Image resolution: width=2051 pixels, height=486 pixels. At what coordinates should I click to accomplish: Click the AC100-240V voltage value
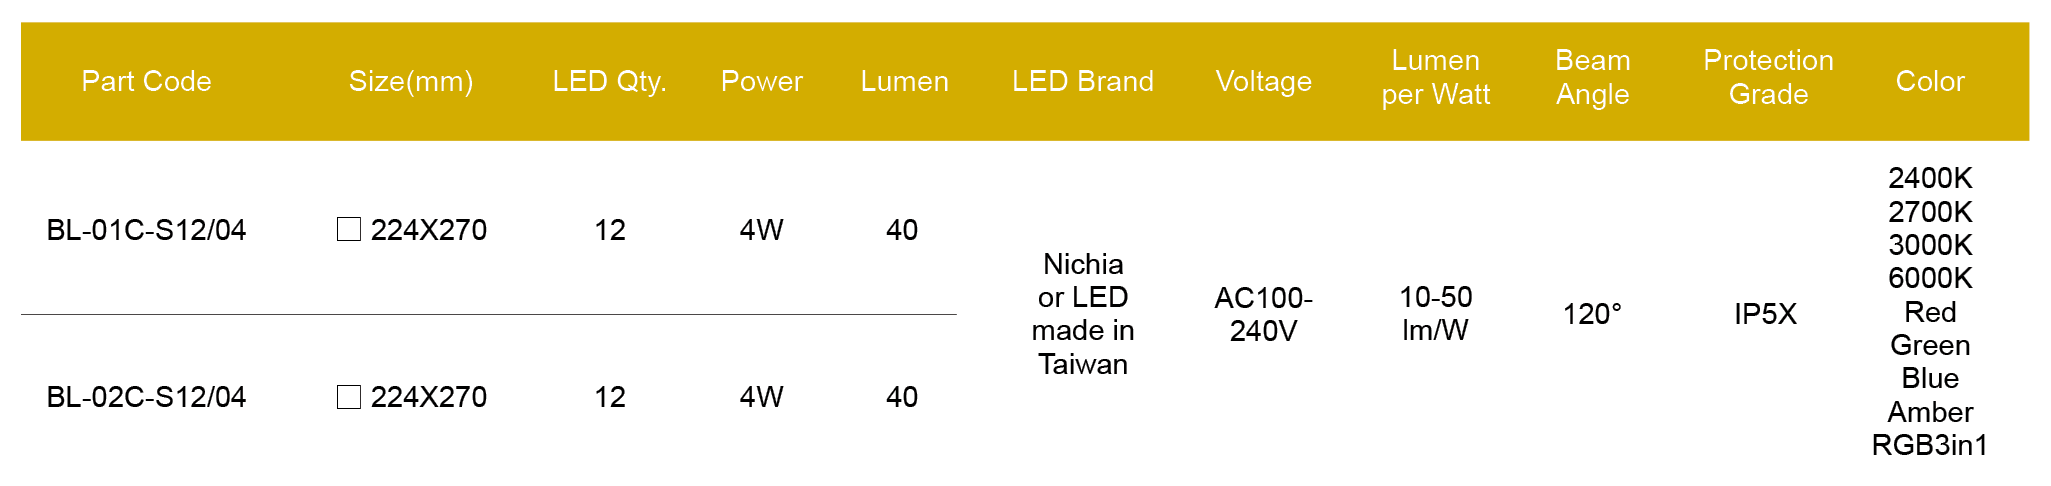[x=1263, y=314]
